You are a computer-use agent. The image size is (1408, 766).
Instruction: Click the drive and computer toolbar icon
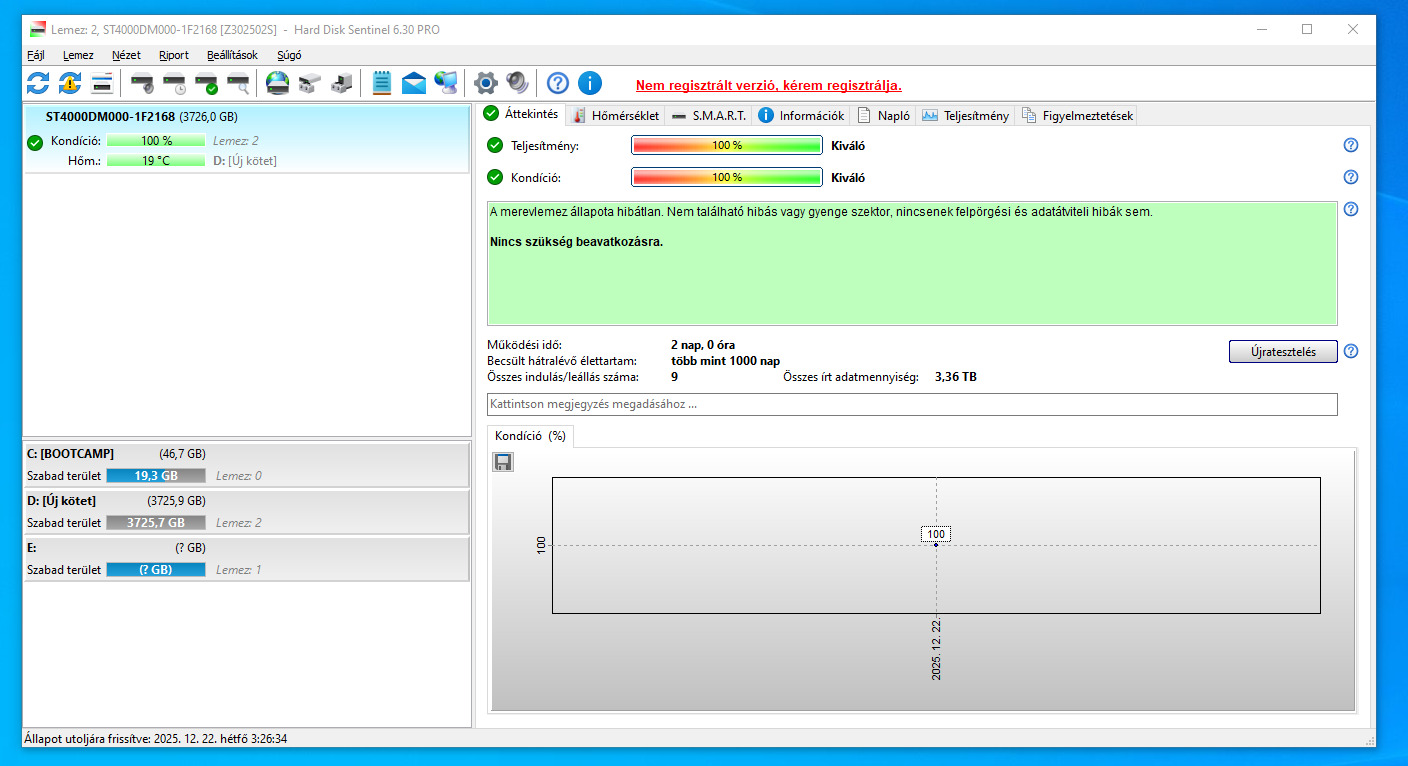[x=341, y=83]
